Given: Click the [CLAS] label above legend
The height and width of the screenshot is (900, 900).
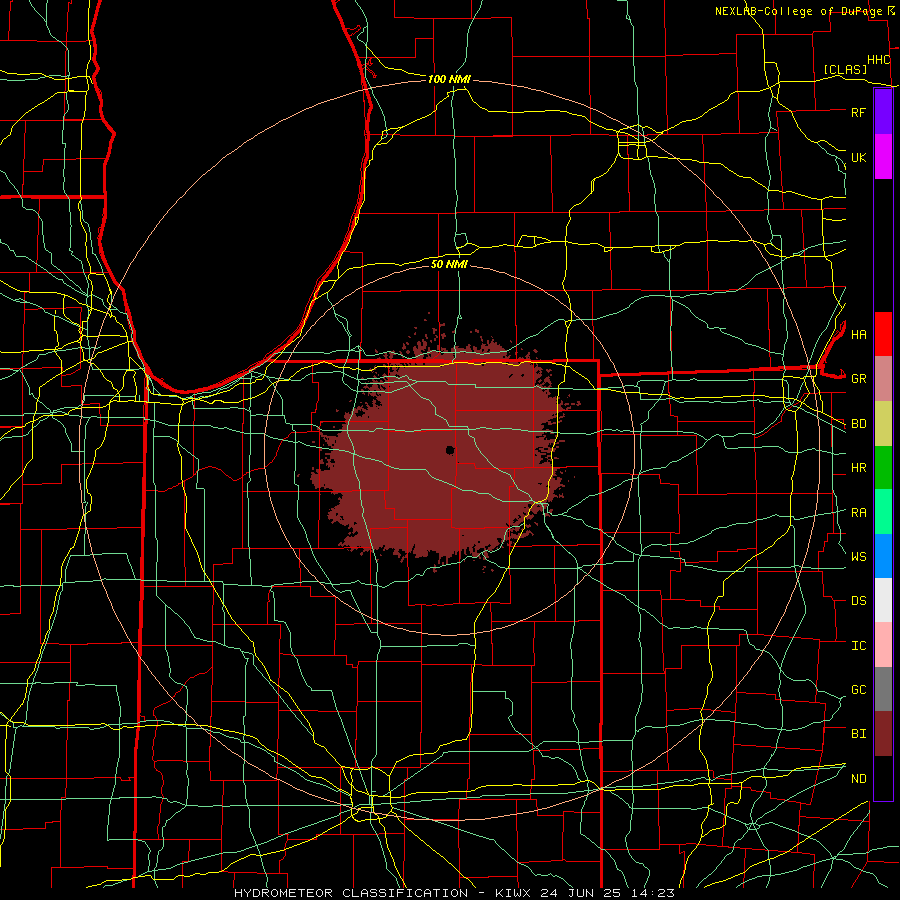Looking at the screenshot, I should 845,69.
